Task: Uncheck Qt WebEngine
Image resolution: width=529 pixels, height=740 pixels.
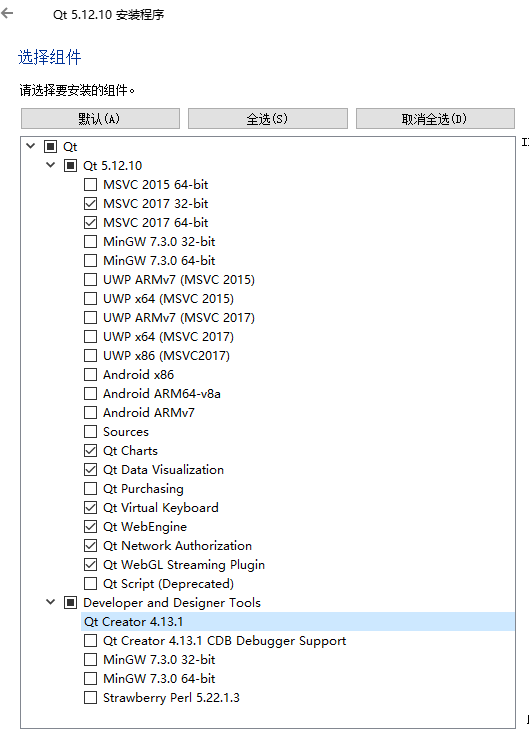Action: (90, 527)
